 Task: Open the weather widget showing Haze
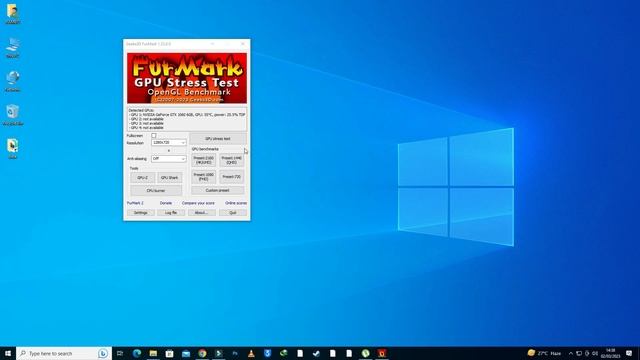click(x=544, y=353)
